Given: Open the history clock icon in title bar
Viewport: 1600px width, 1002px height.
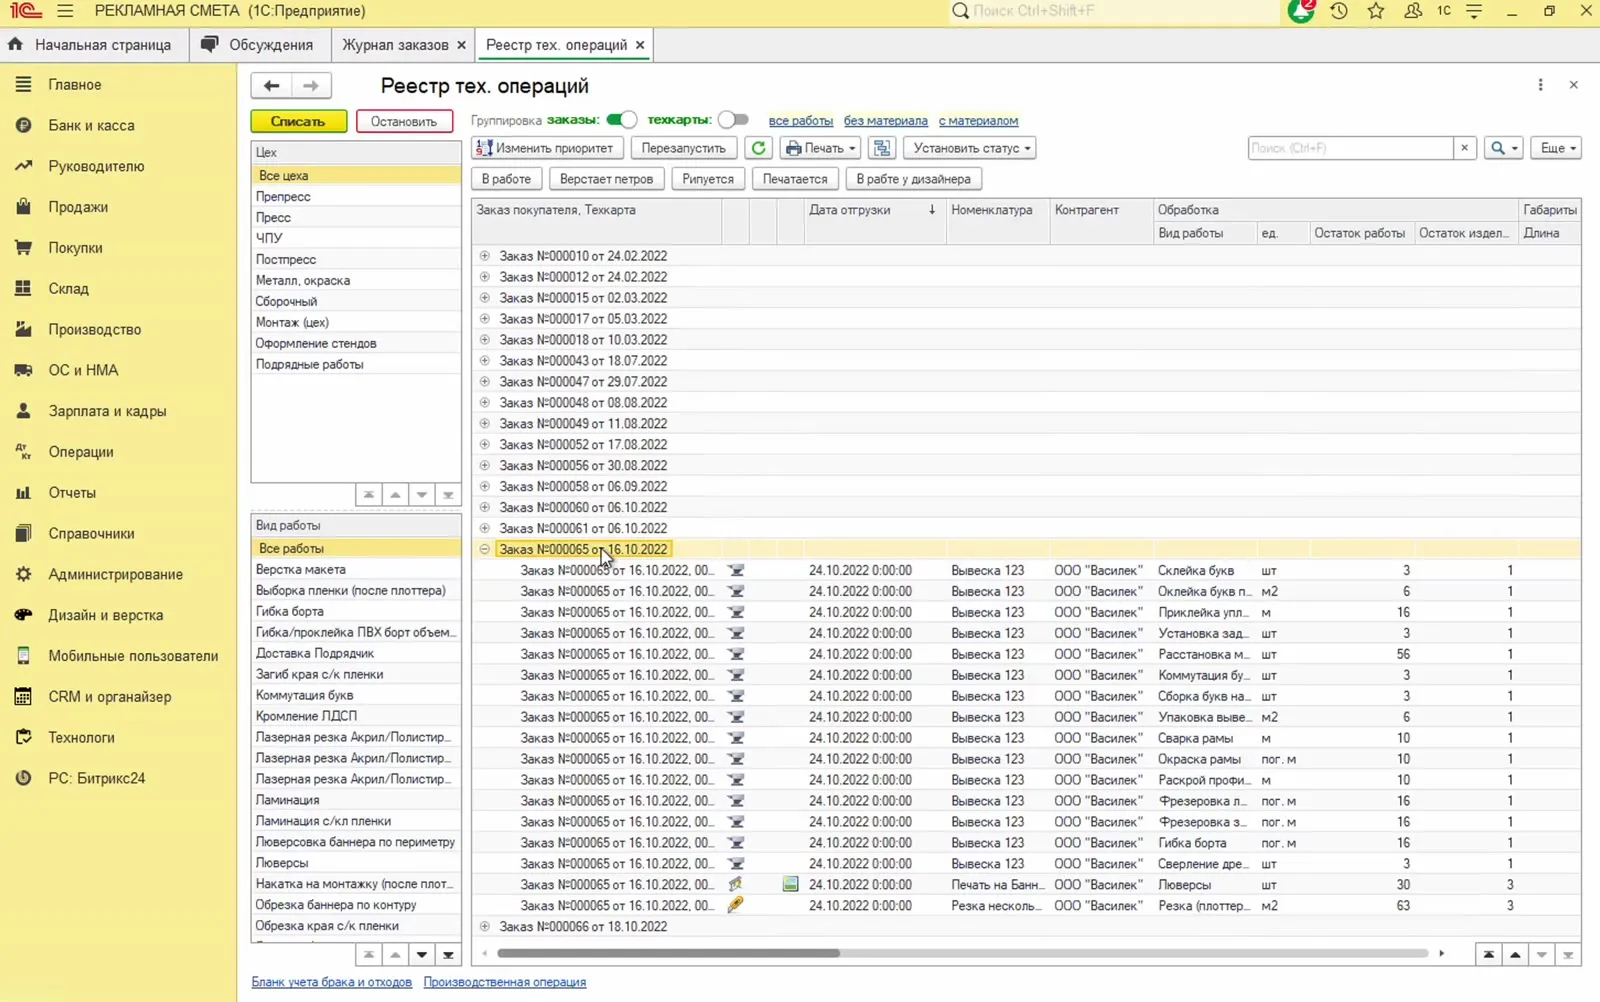Looking at the screenshot, I should pos(1339,11).
